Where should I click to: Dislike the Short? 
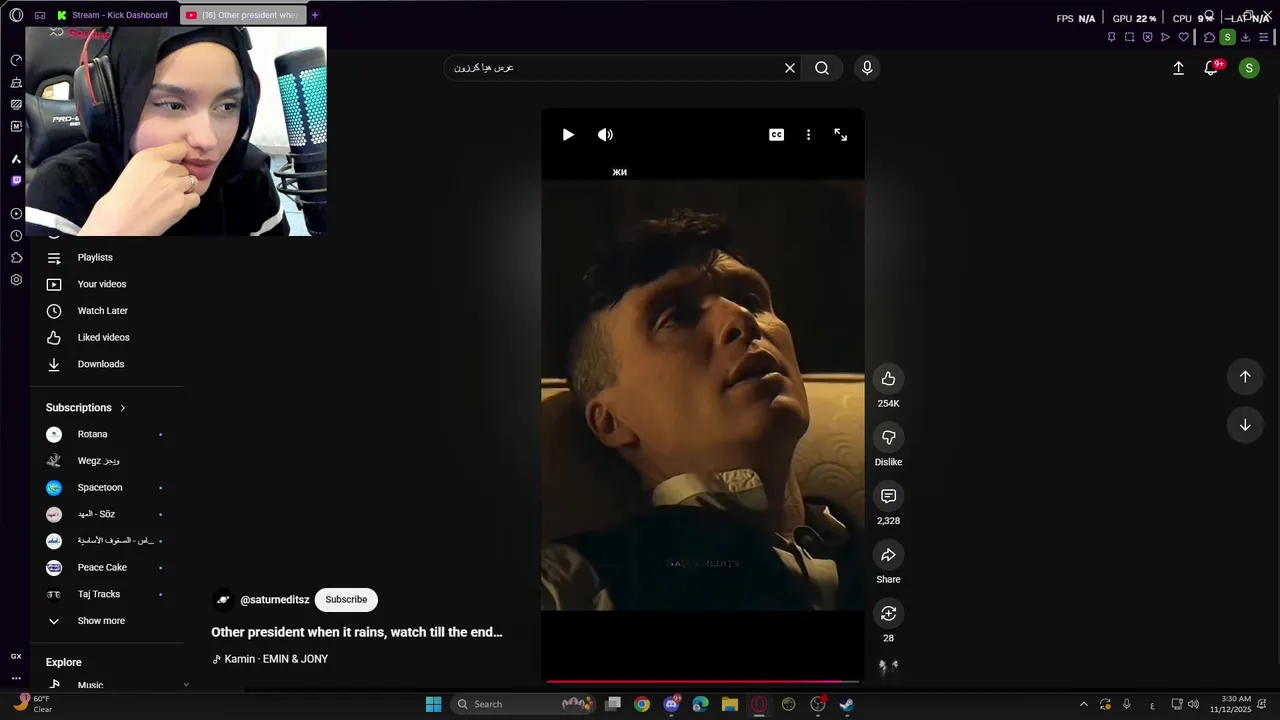point(888,437)
